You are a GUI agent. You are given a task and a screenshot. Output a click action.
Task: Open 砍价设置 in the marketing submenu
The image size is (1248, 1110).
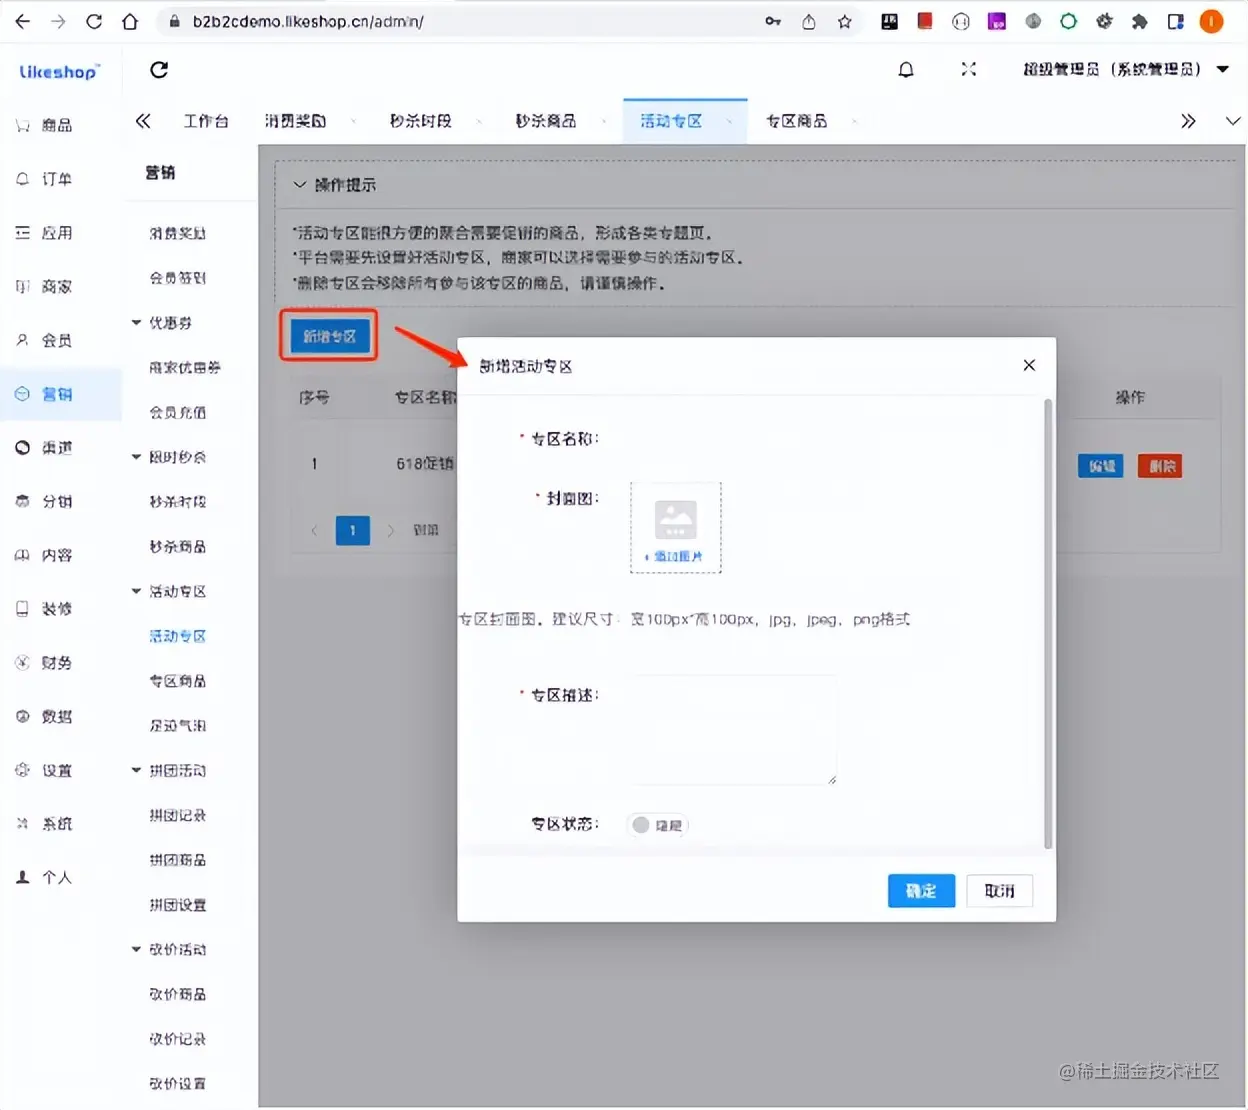click(178, 1084)
